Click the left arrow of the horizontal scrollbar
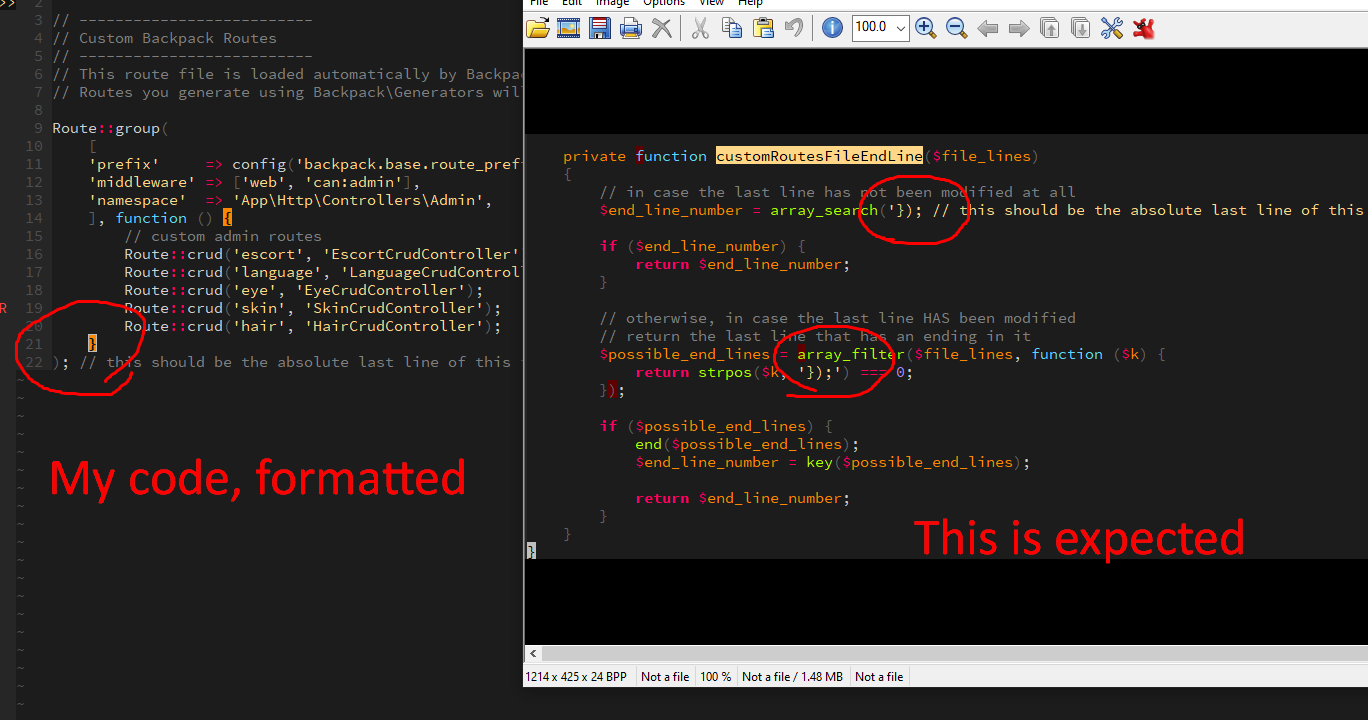 click(x=532, y=653)
